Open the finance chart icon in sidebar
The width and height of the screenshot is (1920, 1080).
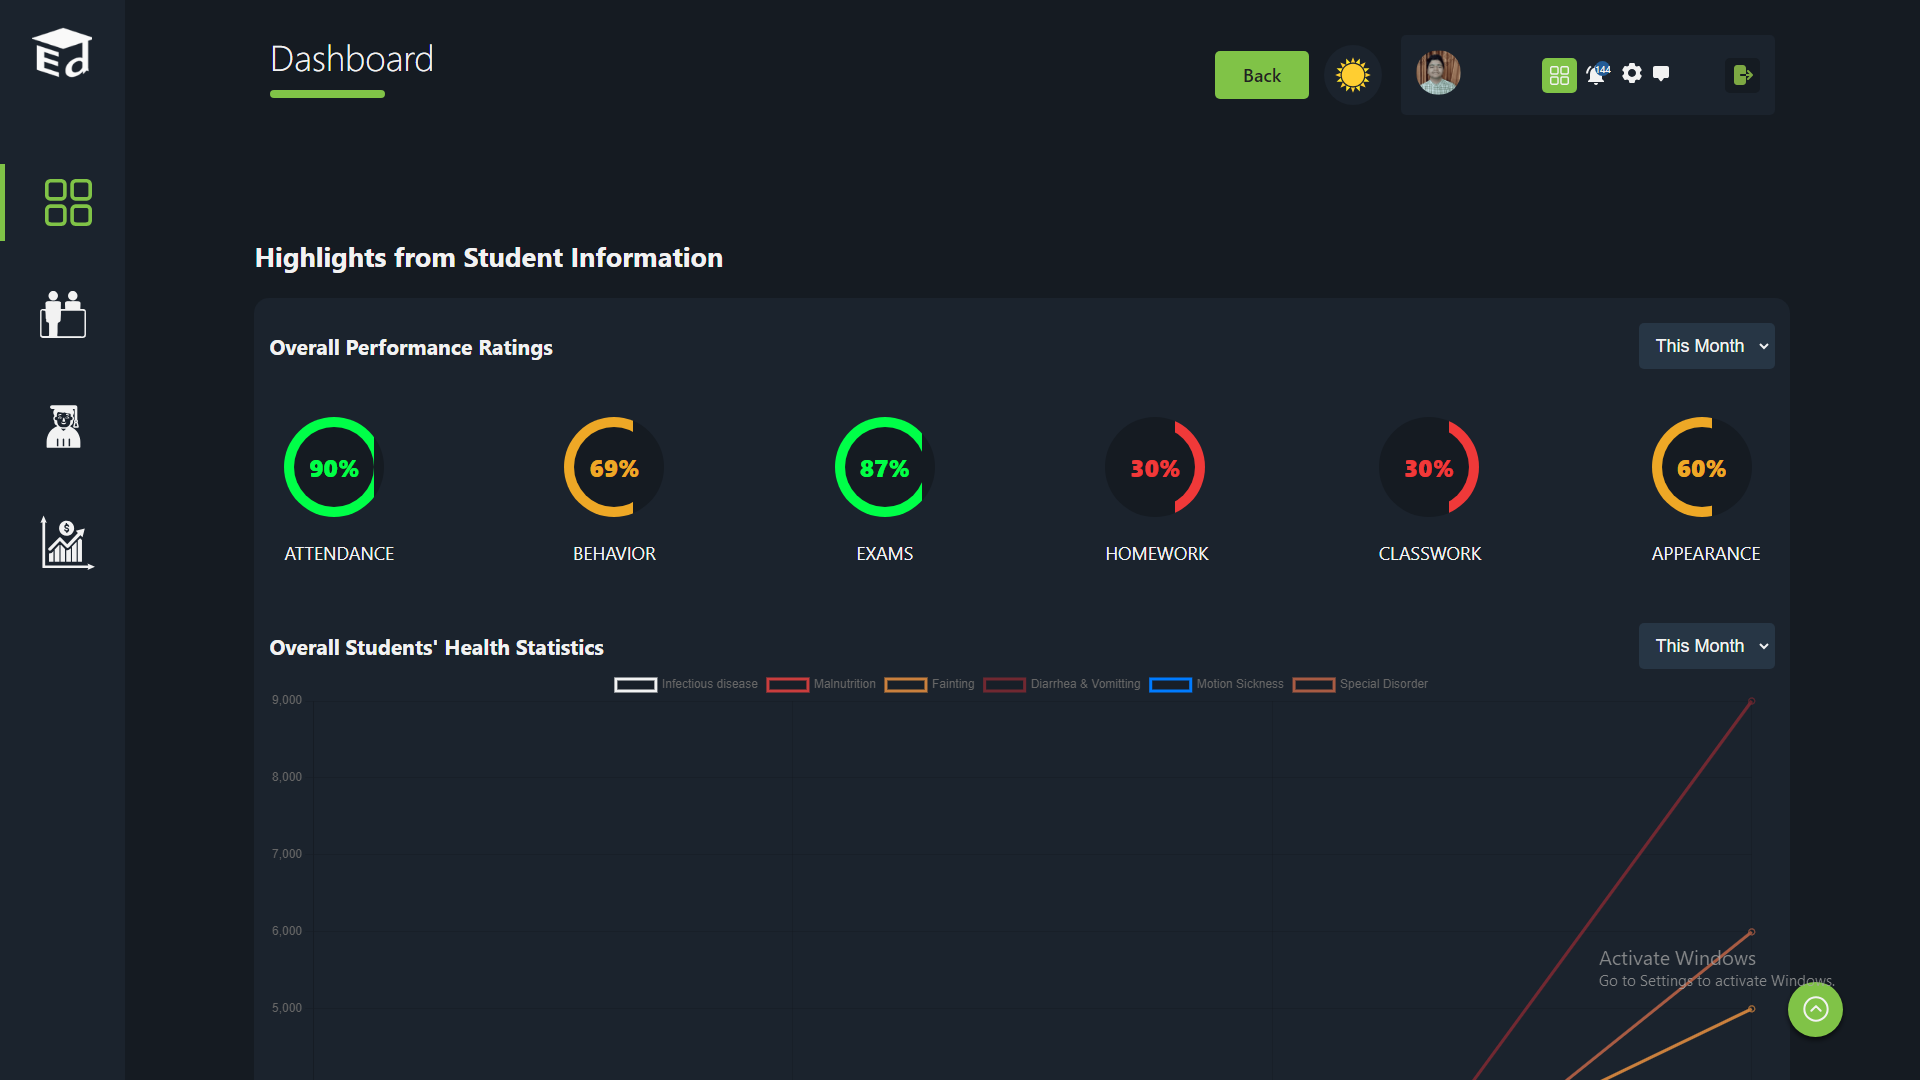click(66, 543)
